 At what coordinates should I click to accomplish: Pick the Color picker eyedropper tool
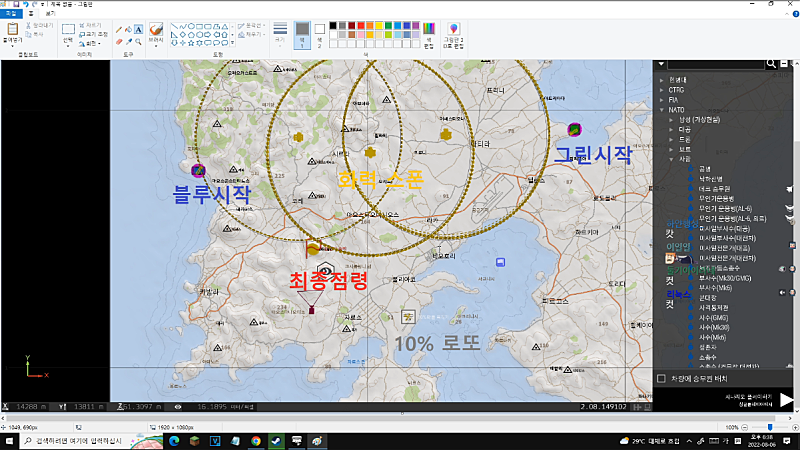[x=130, y=41]
